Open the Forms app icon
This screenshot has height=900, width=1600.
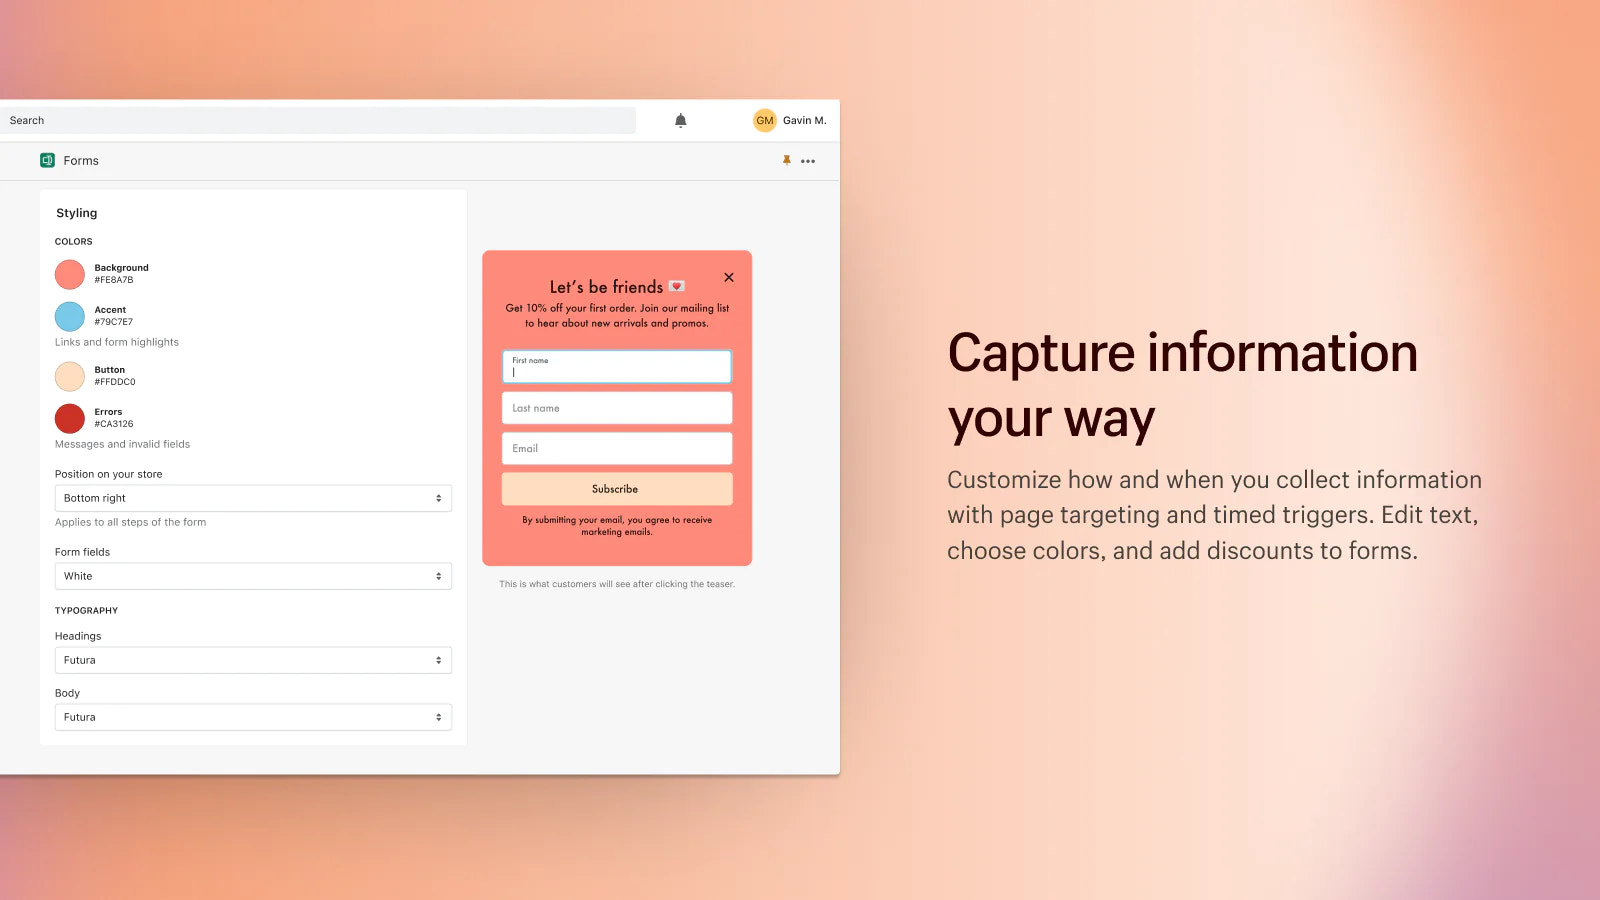click(47, 160)
